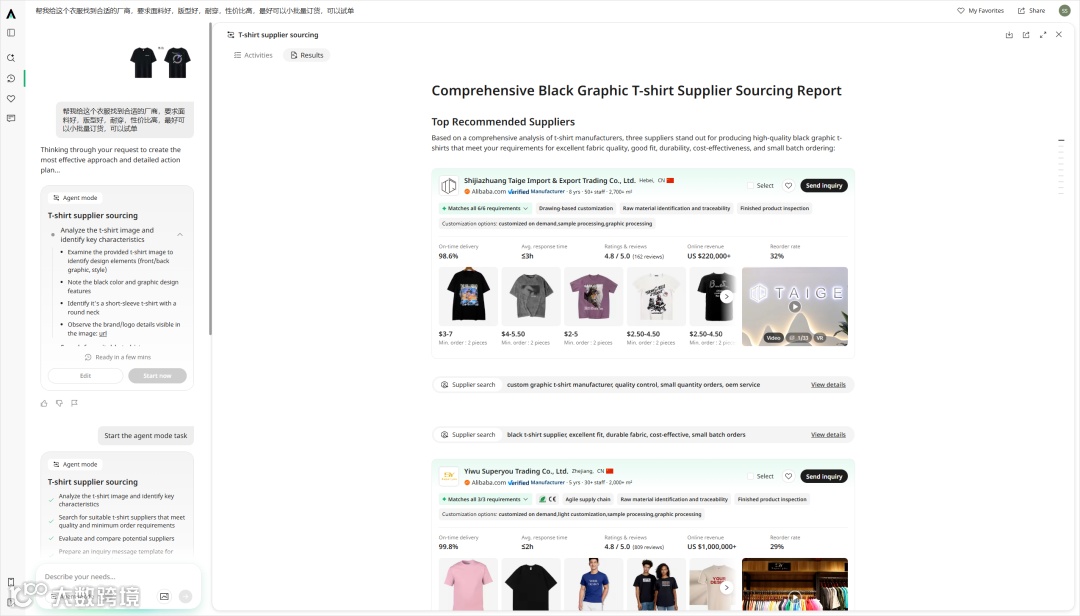Image resolution: width=1080 pixels, height=616 pixels.
Task: Play the TAIGE company video
Action: click(x=795, y=307)
